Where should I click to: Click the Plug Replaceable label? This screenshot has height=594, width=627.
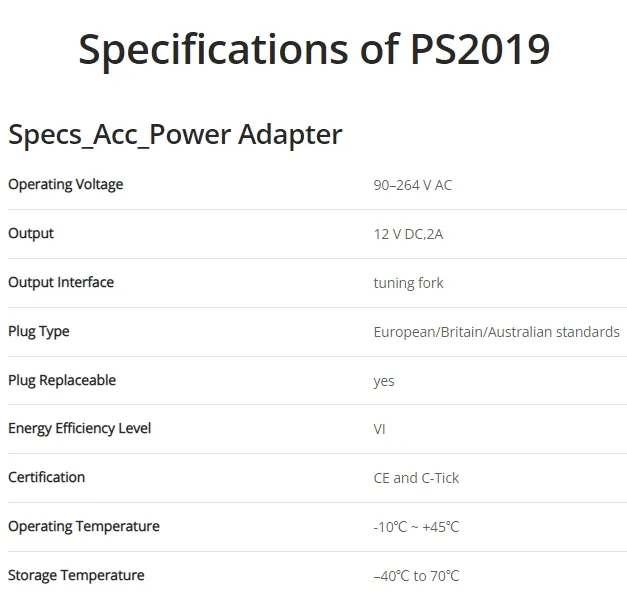(x=62, y=380)
